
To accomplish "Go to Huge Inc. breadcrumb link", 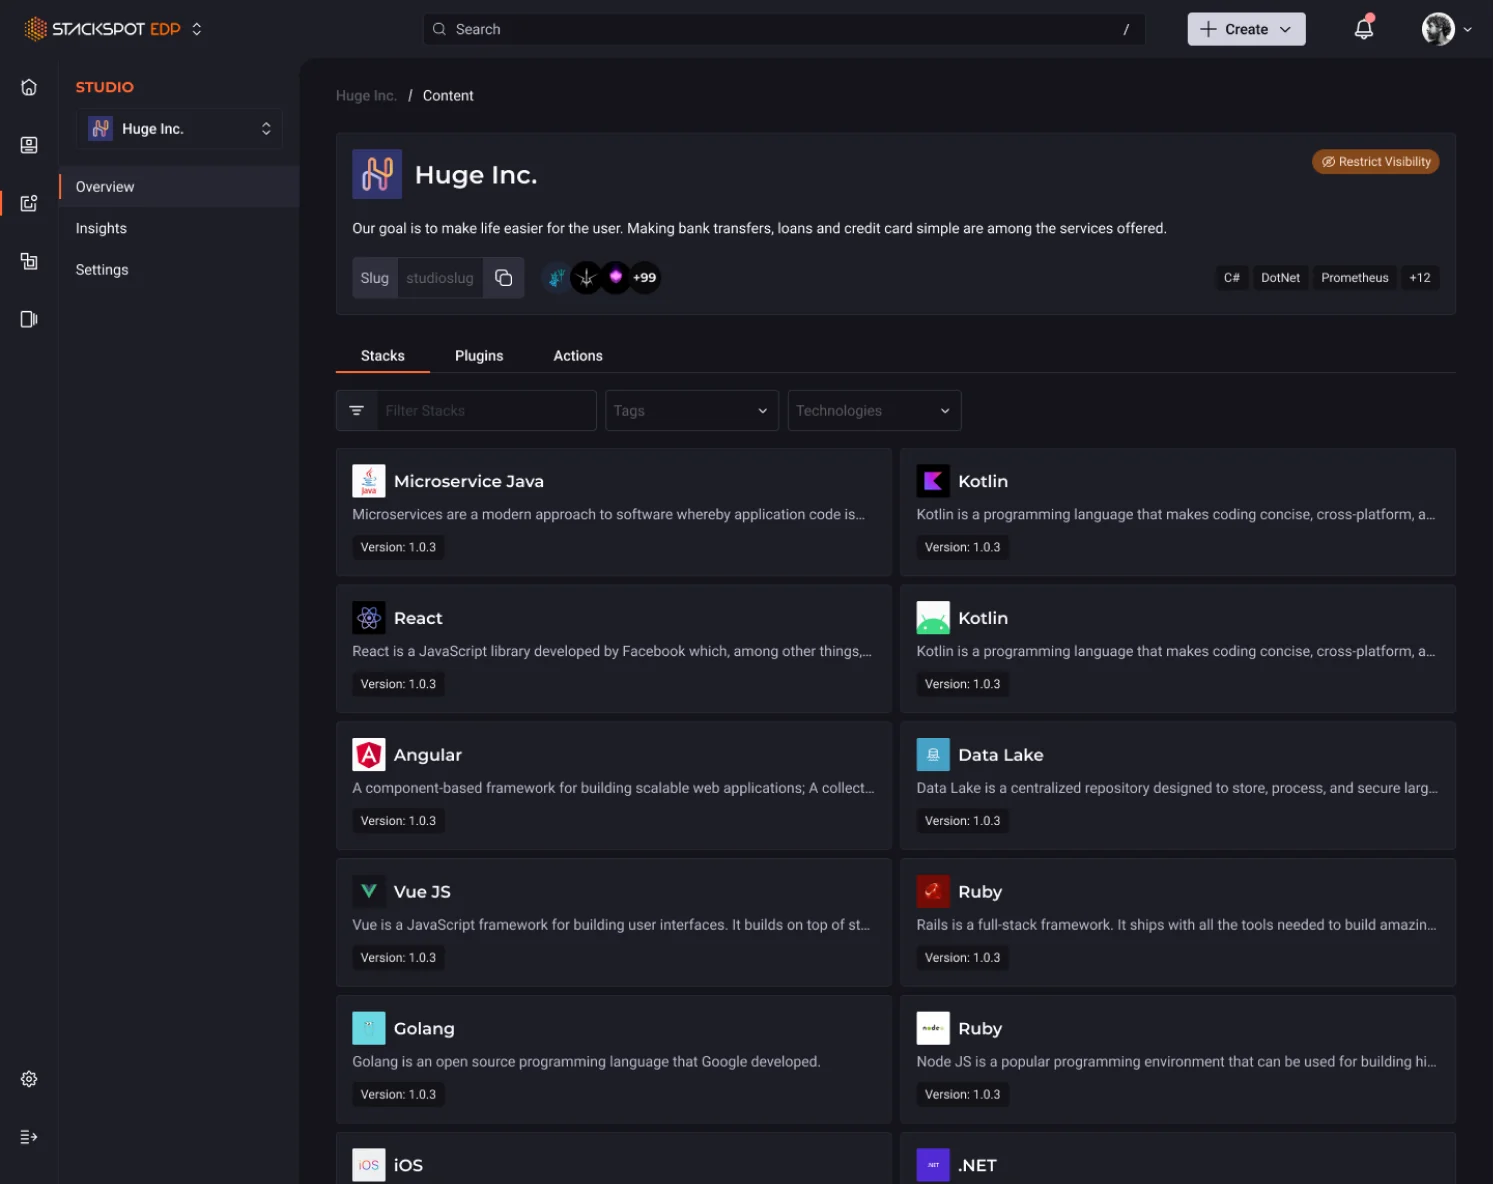I will [x=366, y=96].
